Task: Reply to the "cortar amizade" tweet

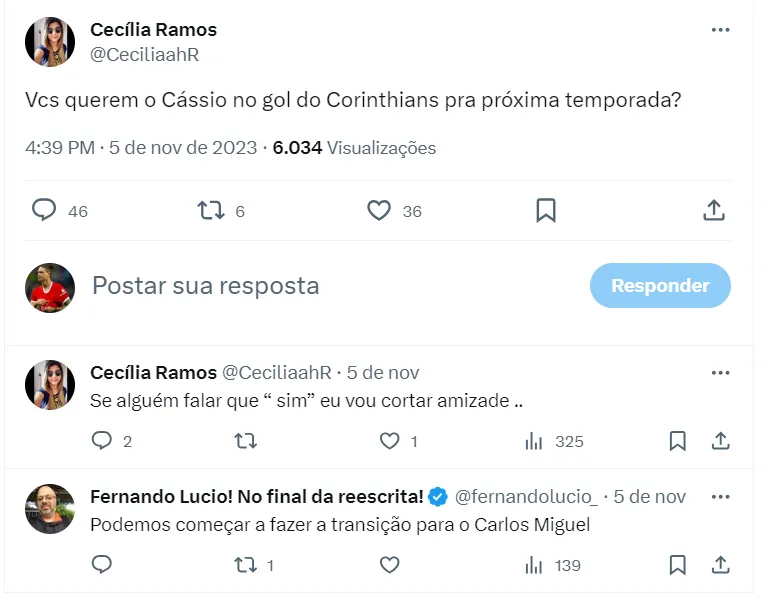Action: tap(102, 441)
